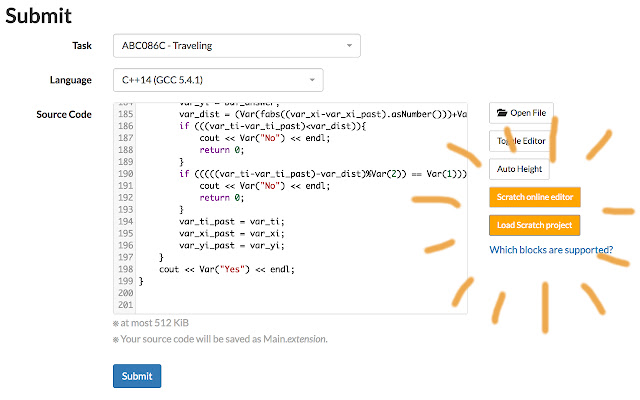Expand the Language dropdown showing C++14
This screenshot has width=640, height=400.
[x=217, y=79]
